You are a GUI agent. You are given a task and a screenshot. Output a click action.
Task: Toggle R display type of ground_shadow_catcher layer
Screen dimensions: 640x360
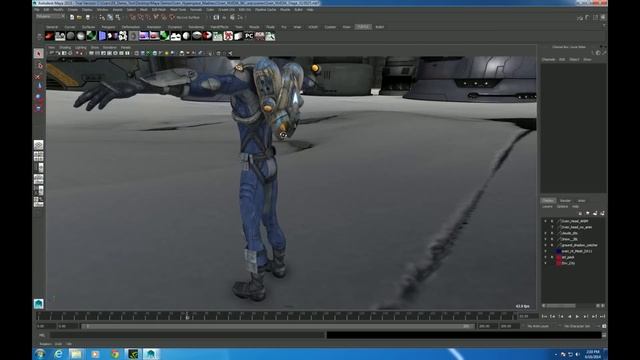click(x=552, y=245)
